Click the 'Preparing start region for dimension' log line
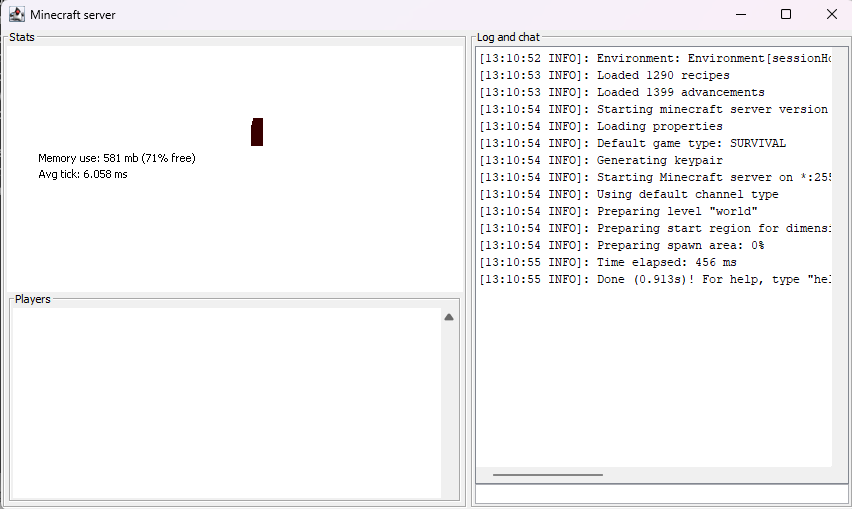This screenshot has width=852, height=509. click(655, 229)
